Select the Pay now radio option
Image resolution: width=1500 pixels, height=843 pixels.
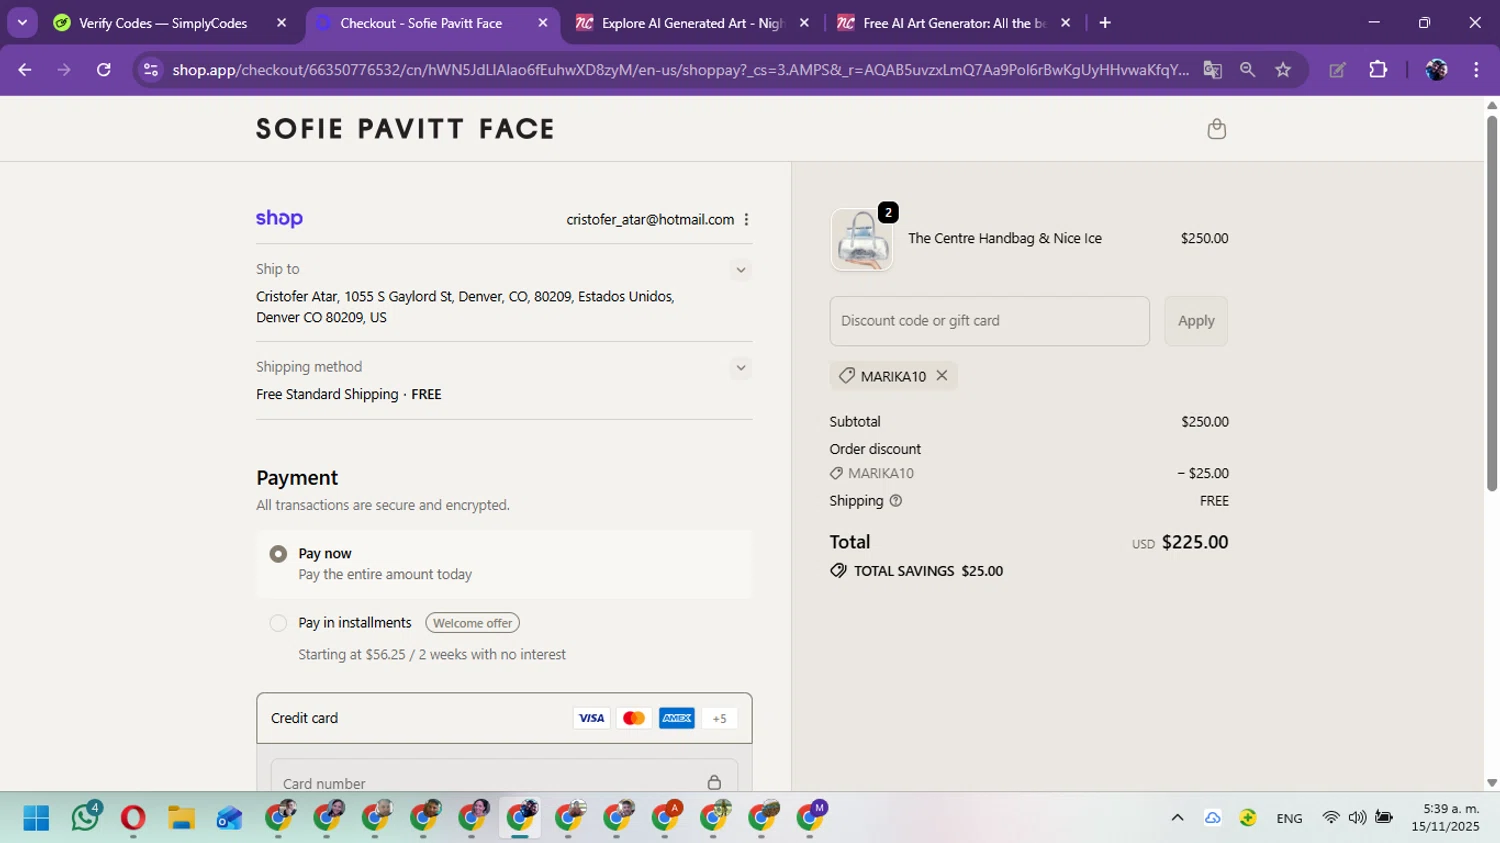tap(278, 554)
